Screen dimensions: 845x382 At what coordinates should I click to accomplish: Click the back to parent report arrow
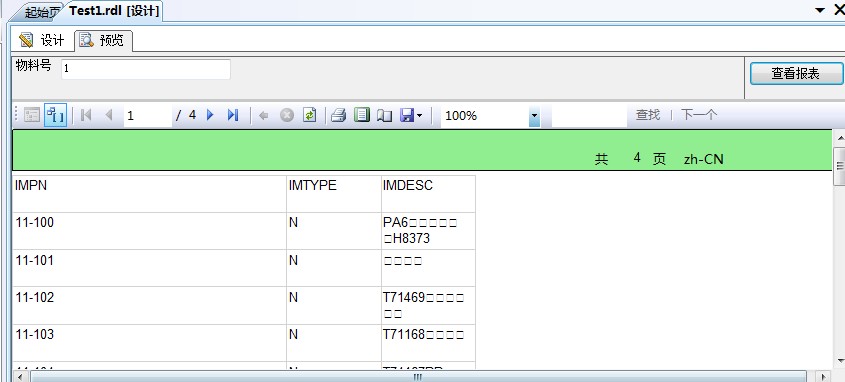click(264, 115)
